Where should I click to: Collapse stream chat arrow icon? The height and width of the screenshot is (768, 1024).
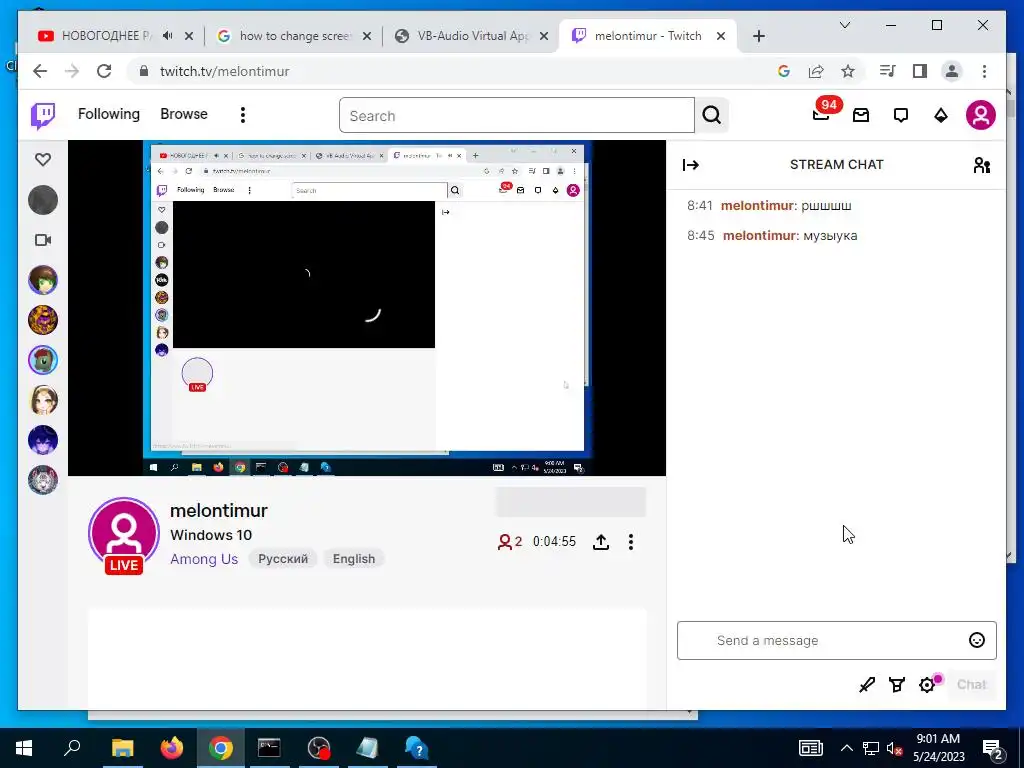point(691,165)
